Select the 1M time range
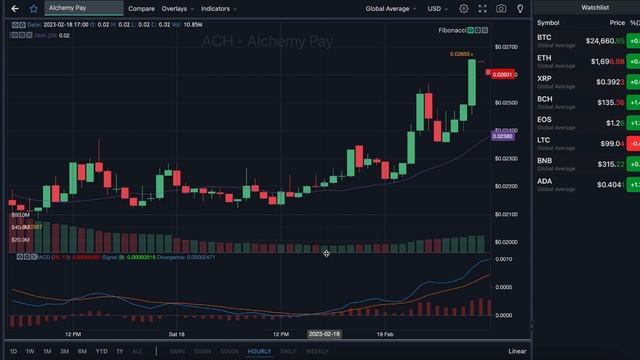The image size is (640, 360). click(47, 351)
